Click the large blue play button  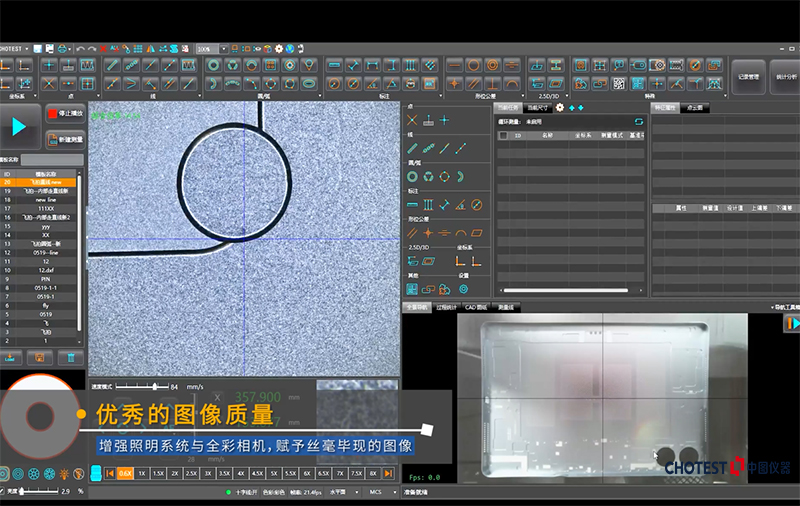(x=19, y=126)
